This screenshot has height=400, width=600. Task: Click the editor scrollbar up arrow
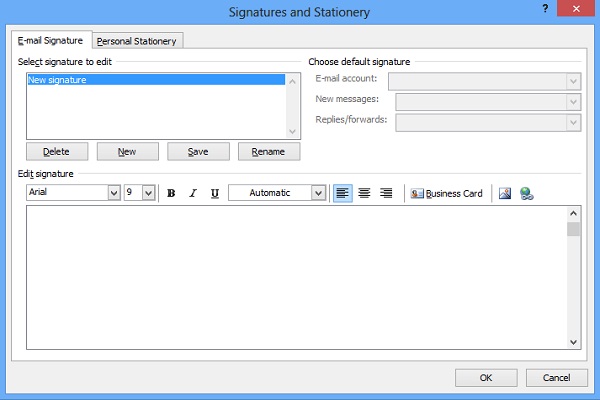tap(573, 214)
